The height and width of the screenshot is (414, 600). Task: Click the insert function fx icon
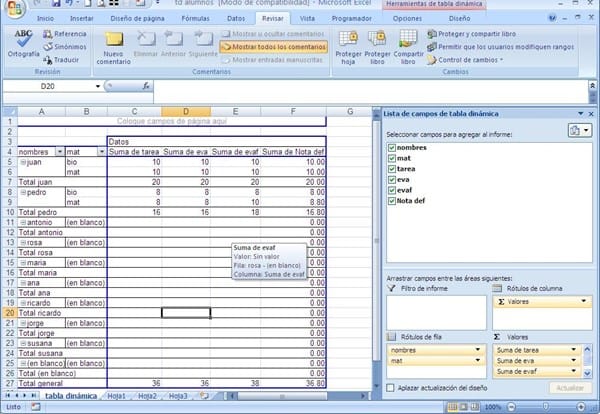pos(146,86)
